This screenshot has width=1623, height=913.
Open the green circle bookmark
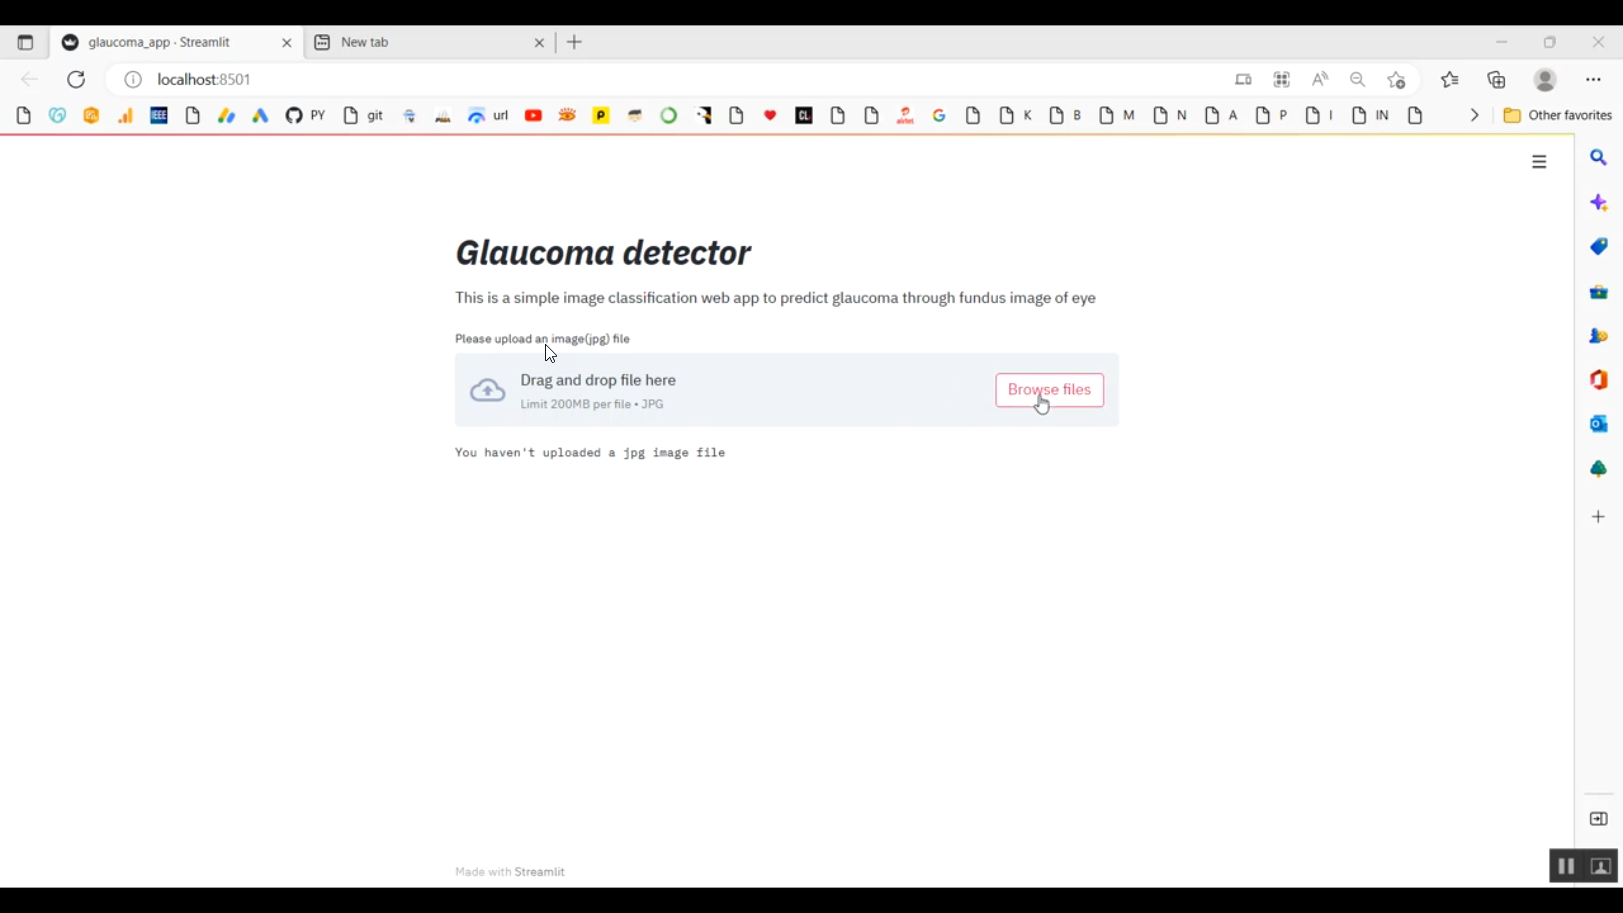coord(669,116)
